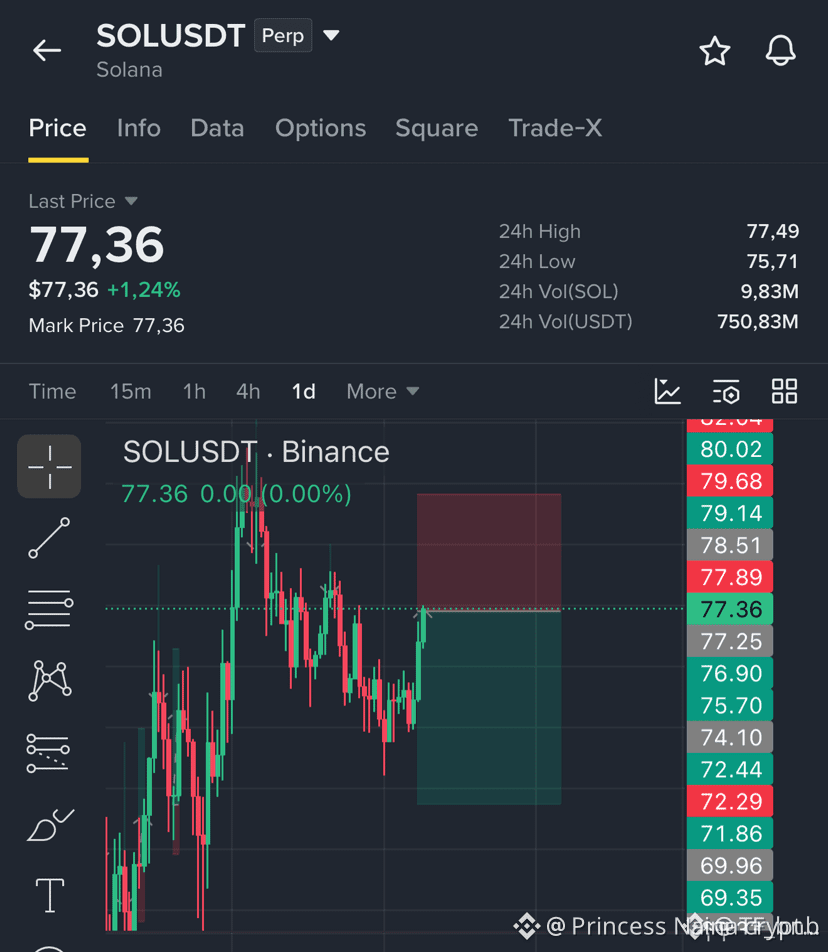Viewport: 828px width, 952px height.
Task: Click the green take-profit zone on chart
Action: point(489,707)
